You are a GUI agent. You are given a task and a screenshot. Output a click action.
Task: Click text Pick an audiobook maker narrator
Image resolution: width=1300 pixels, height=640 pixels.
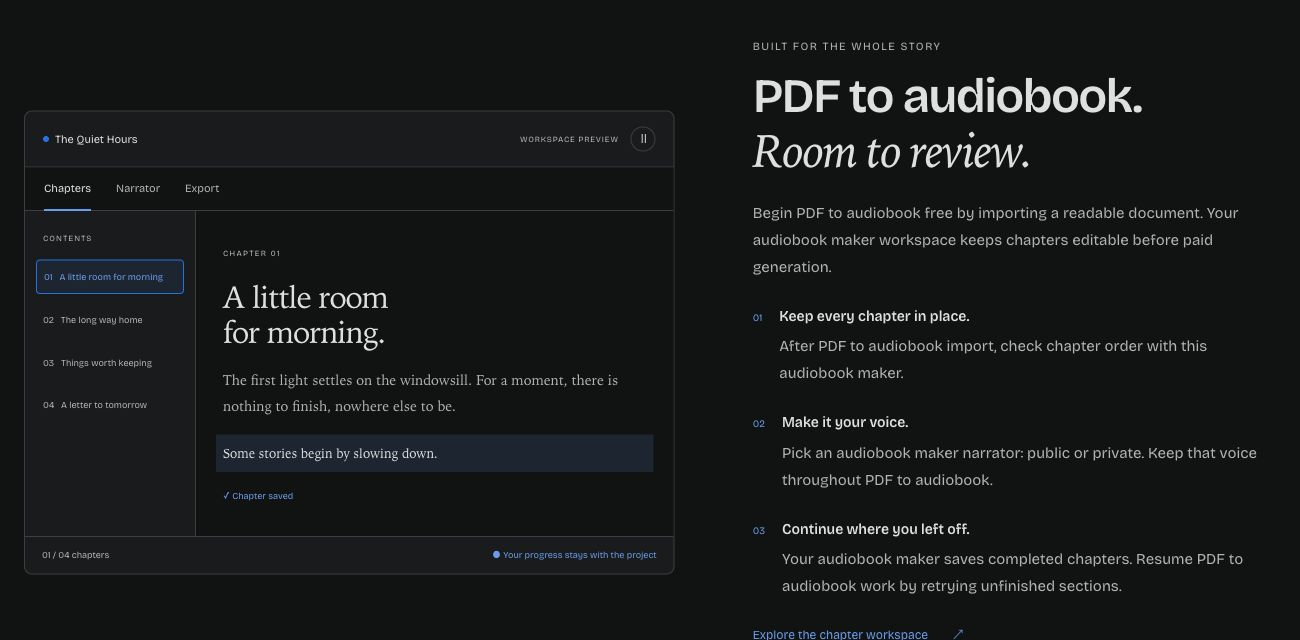tap(1019, 466)
